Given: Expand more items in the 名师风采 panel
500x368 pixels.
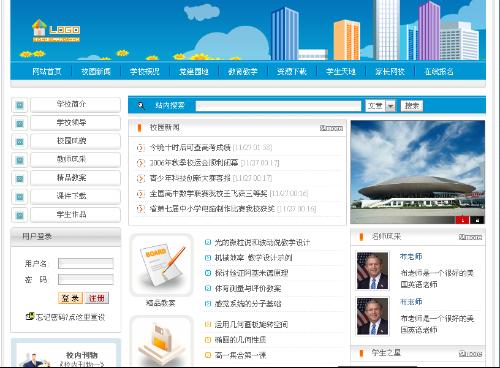Looking at the screenshot, I should coord(470,237).
